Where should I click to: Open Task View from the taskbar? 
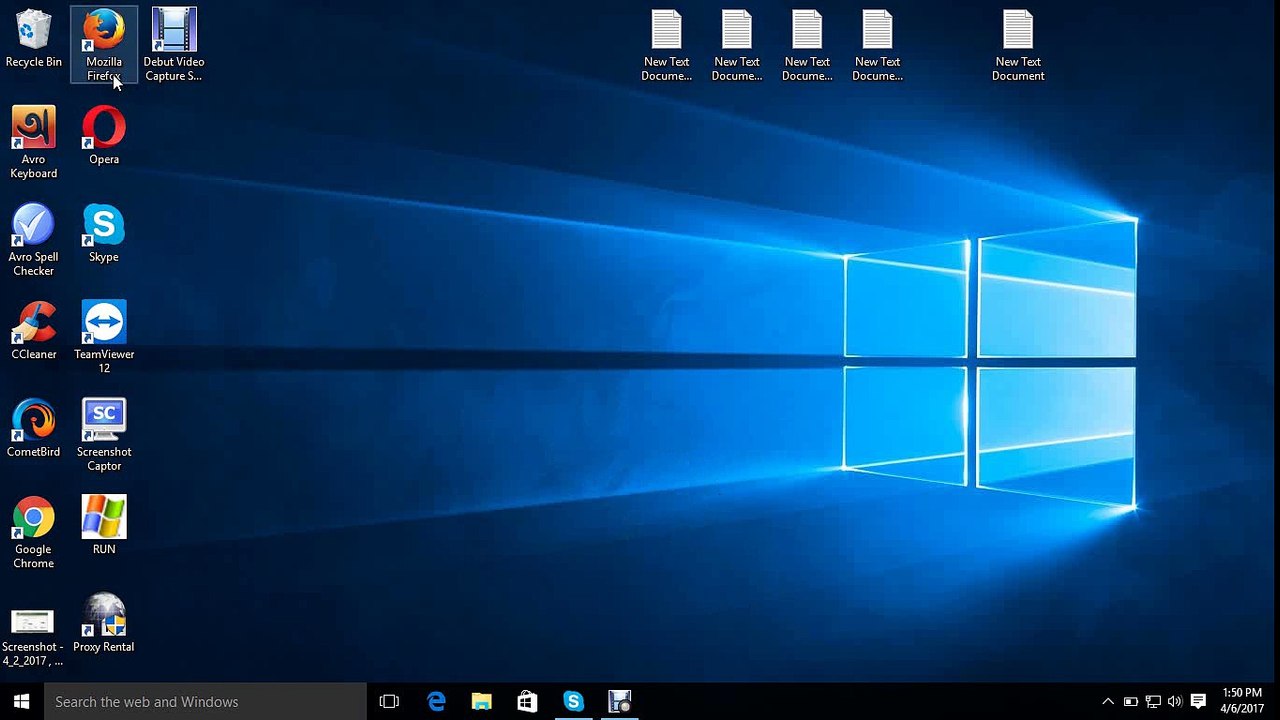389,702
